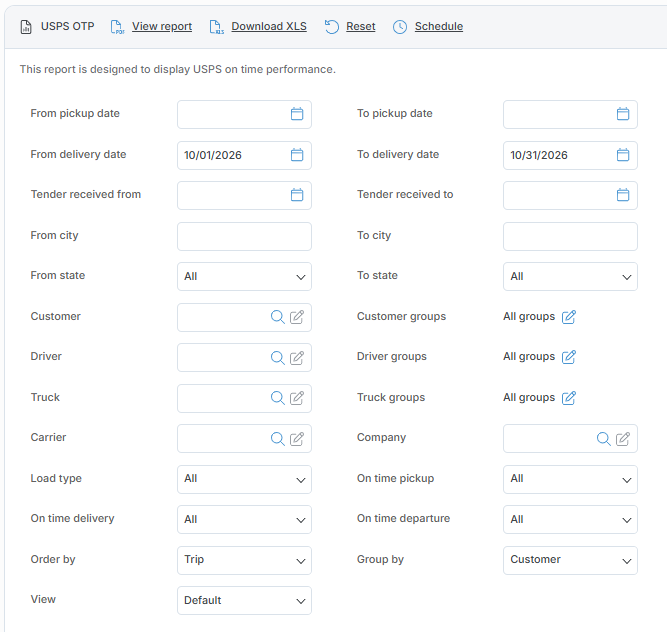Click the Truck search magnifier icon
The image size is (667, 632).
pyautogui.click(x=278, y=398)
